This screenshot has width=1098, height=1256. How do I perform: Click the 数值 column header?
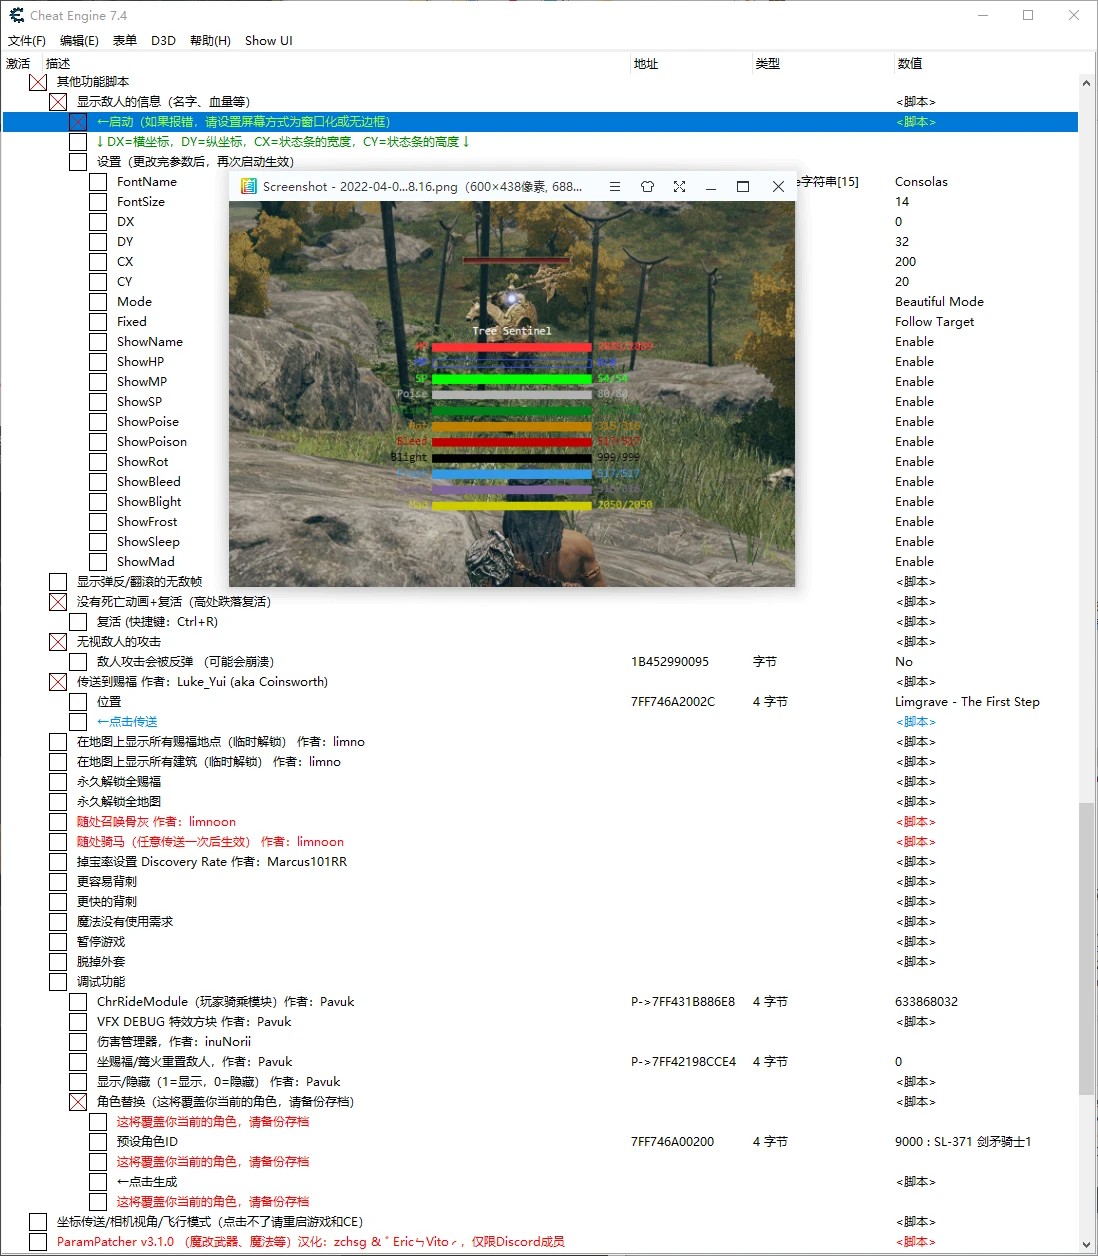[x=910, y=64]
